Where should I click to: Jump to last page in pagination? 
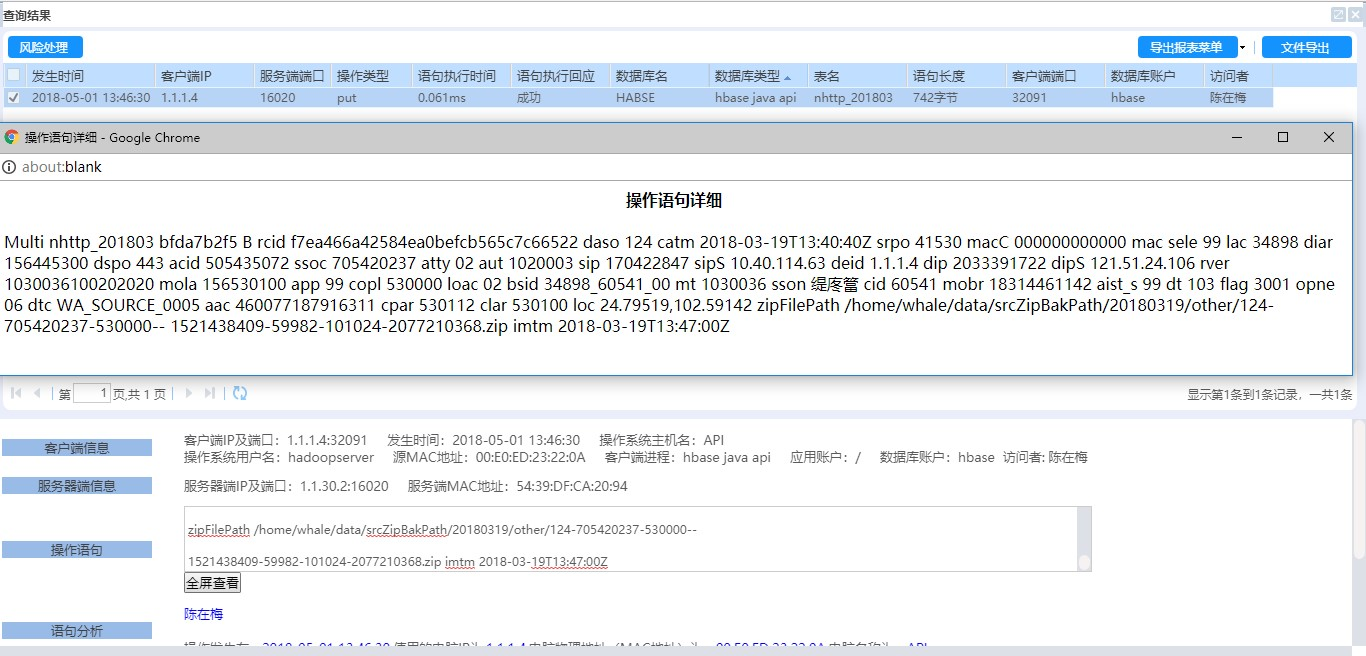click(210, 394)
